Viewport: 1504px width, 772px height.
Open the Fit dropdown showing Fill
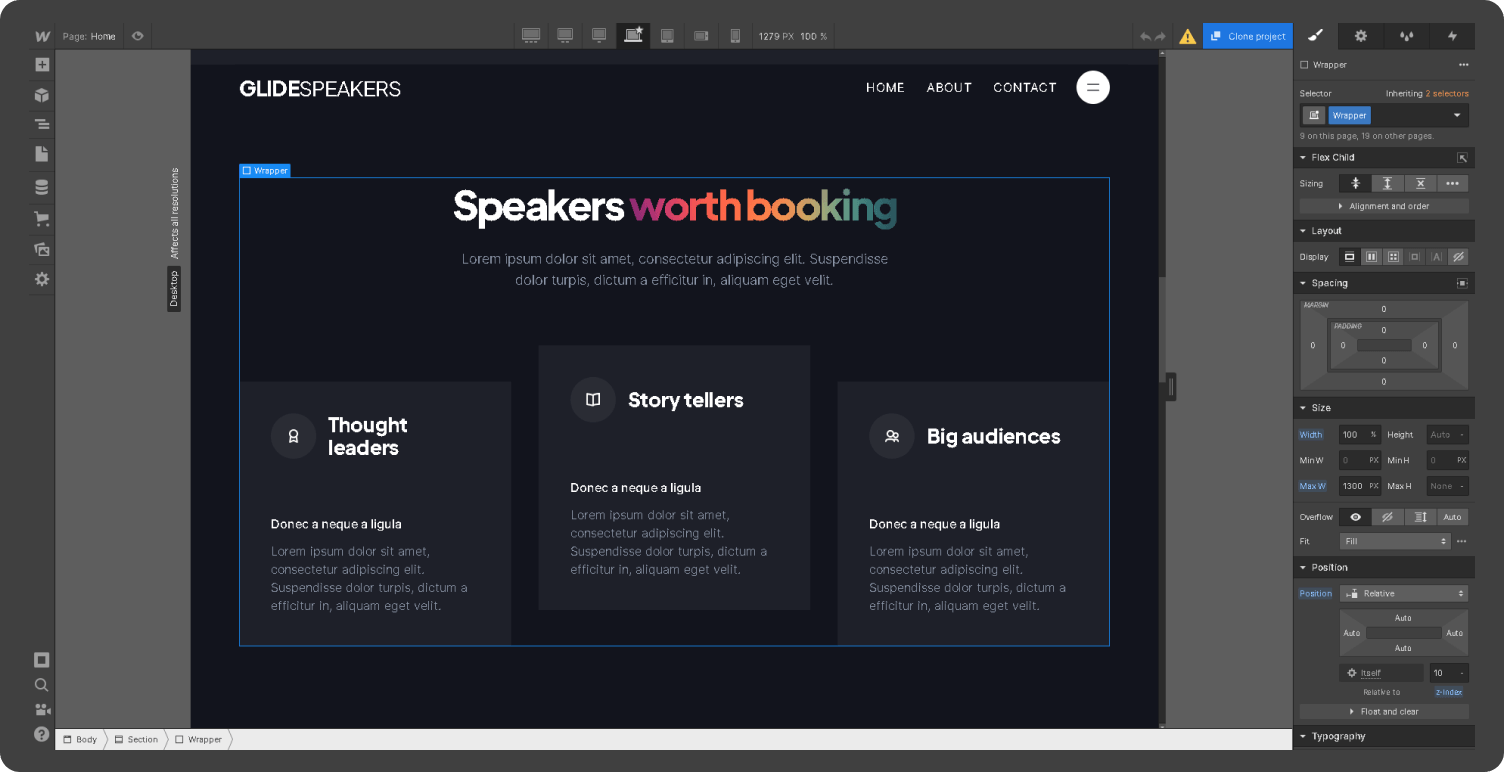pos(1395,541)
